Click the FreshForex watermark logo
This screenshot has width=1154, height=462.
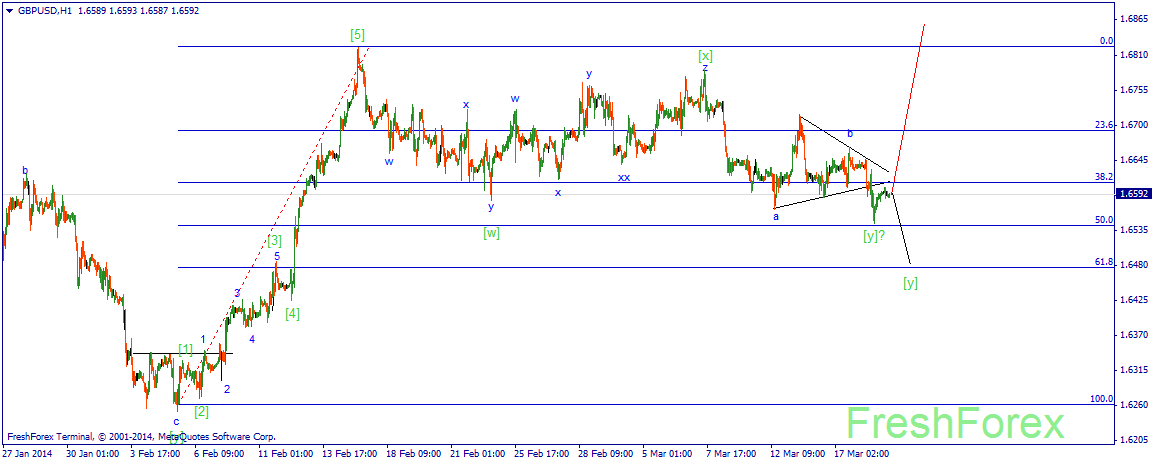tap(955, 424)
